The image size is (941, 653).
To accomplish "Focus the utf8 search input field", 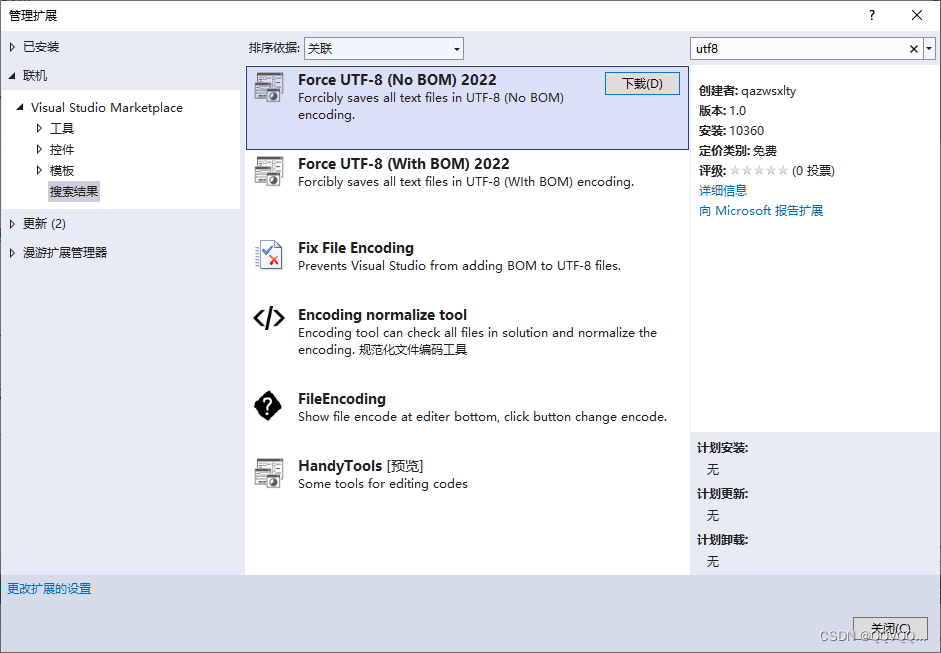I will pyautogui.click(x=799, y=49).
